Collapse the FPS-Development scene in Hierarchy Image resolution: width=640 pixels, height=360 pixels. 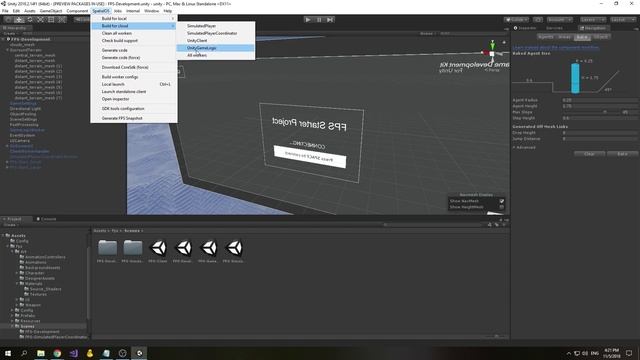(3, 39)
